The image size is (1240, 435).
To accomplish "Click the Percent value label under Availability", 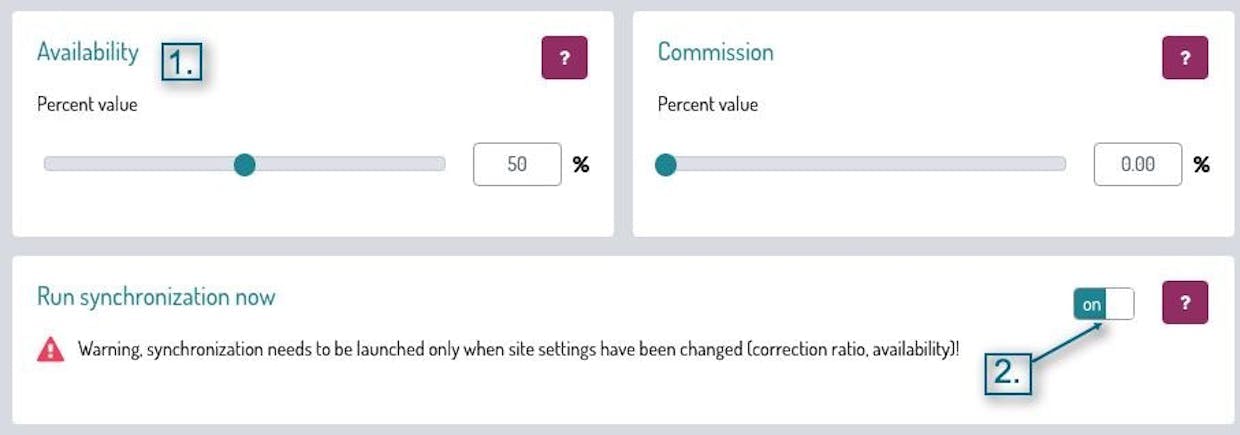I will pyautogui.click(x=87, y=104).
